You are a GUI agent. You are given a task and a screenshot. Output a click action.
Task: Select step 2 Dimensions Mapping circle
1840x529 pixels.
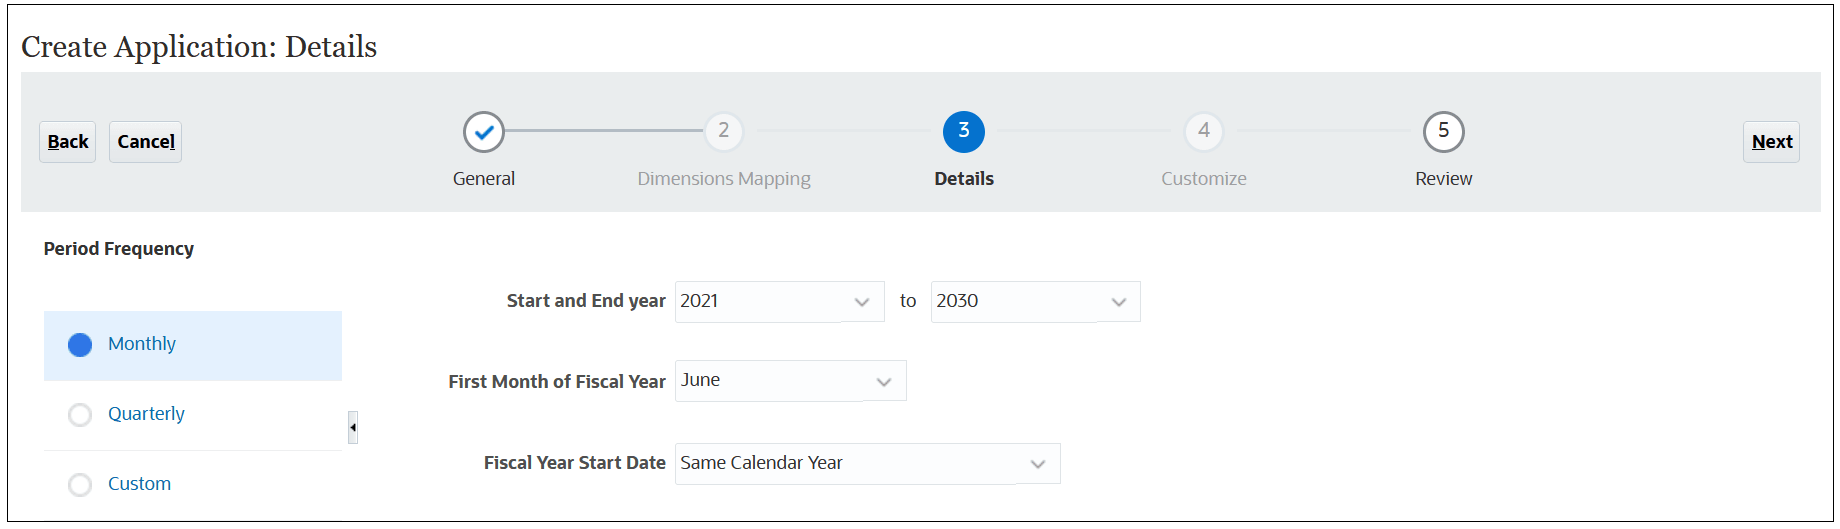[724, 131]
